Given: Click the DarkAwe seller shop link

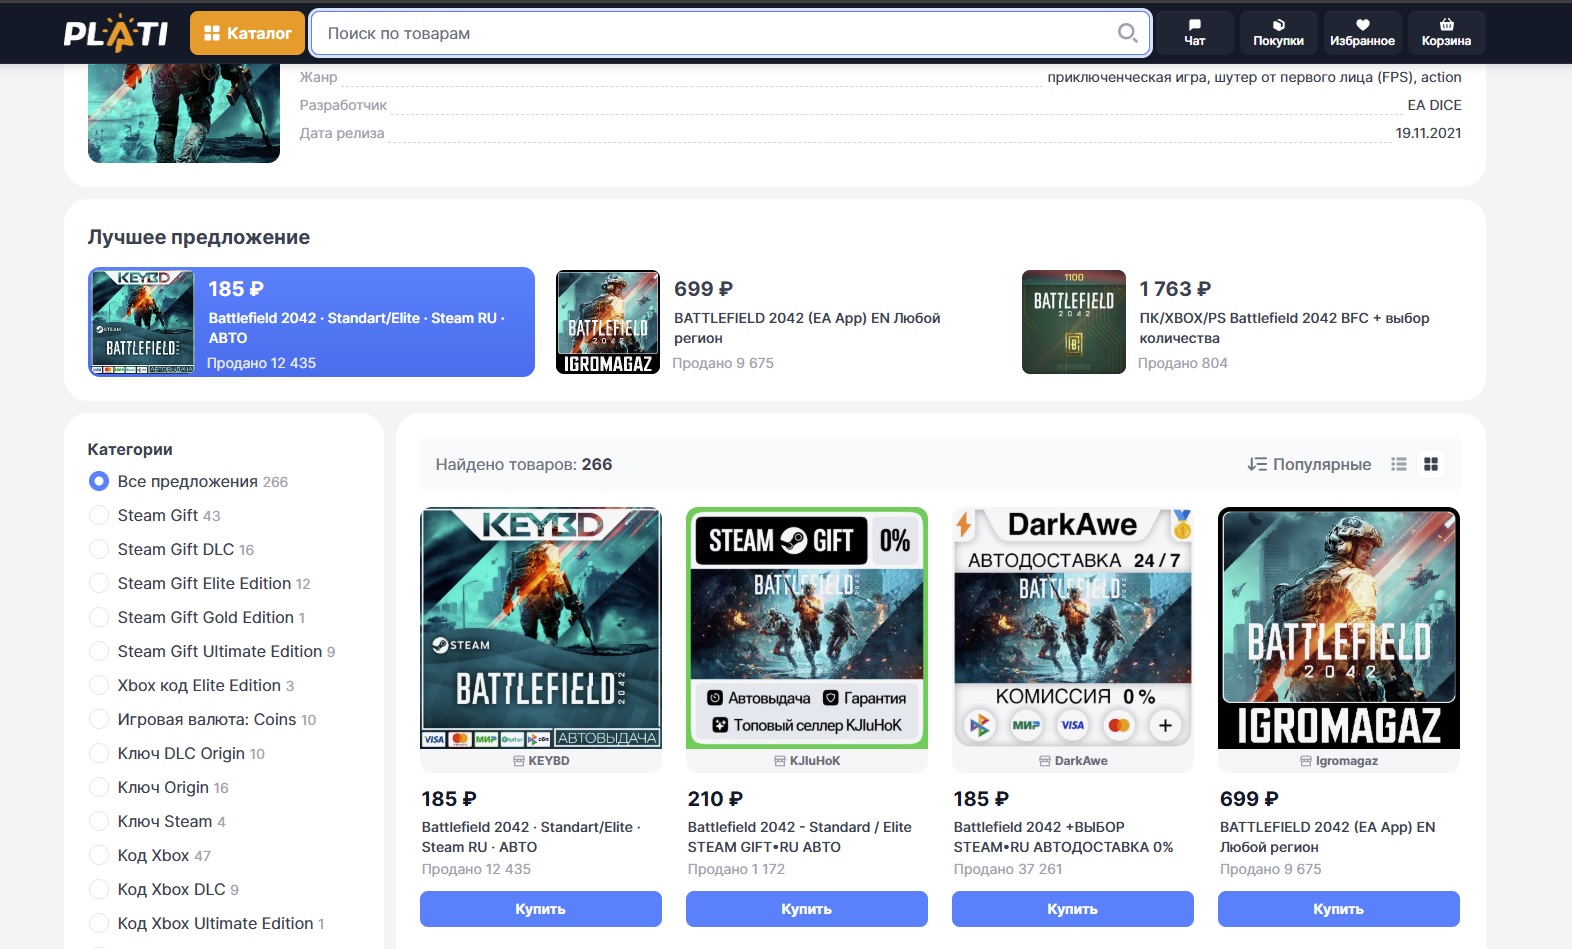Looking at the screenshot, I should click(1073, 761).
